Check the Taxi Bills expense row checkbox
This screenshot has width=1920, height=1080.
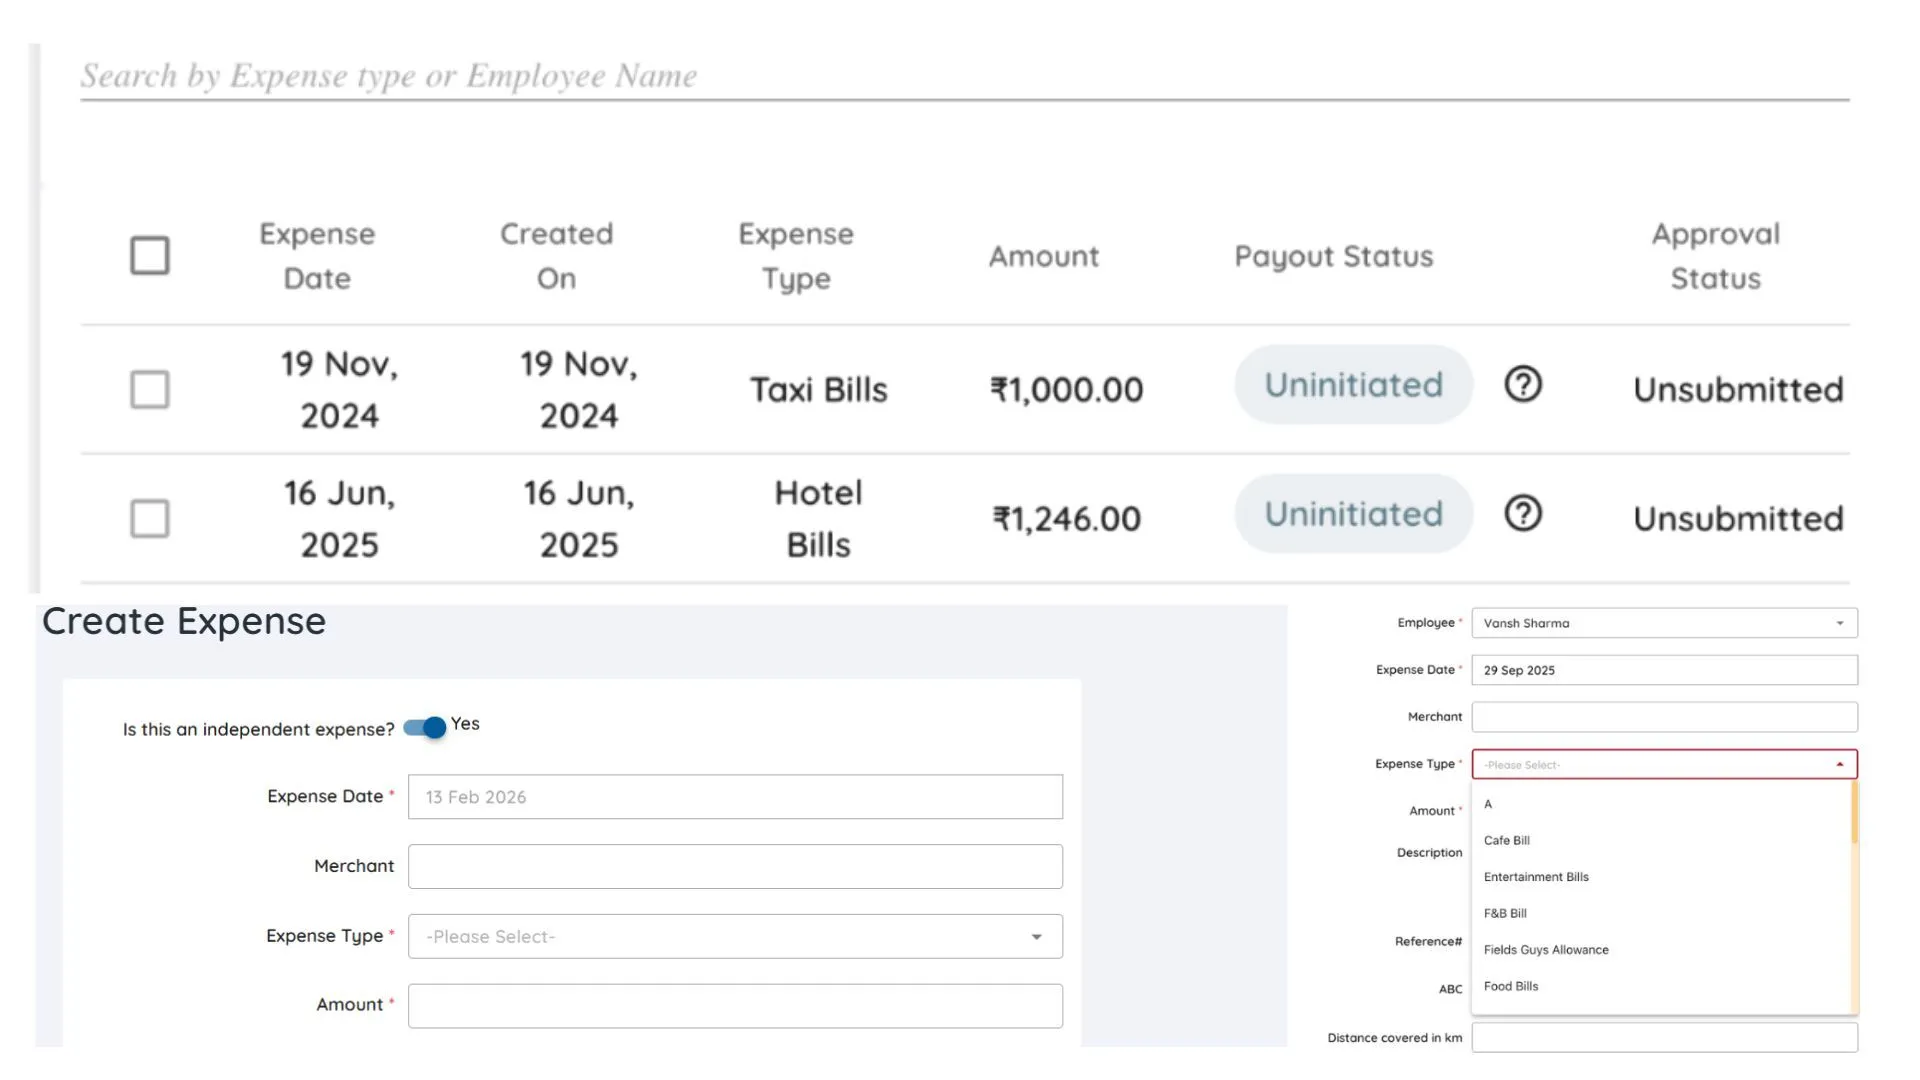coord(150,390)
